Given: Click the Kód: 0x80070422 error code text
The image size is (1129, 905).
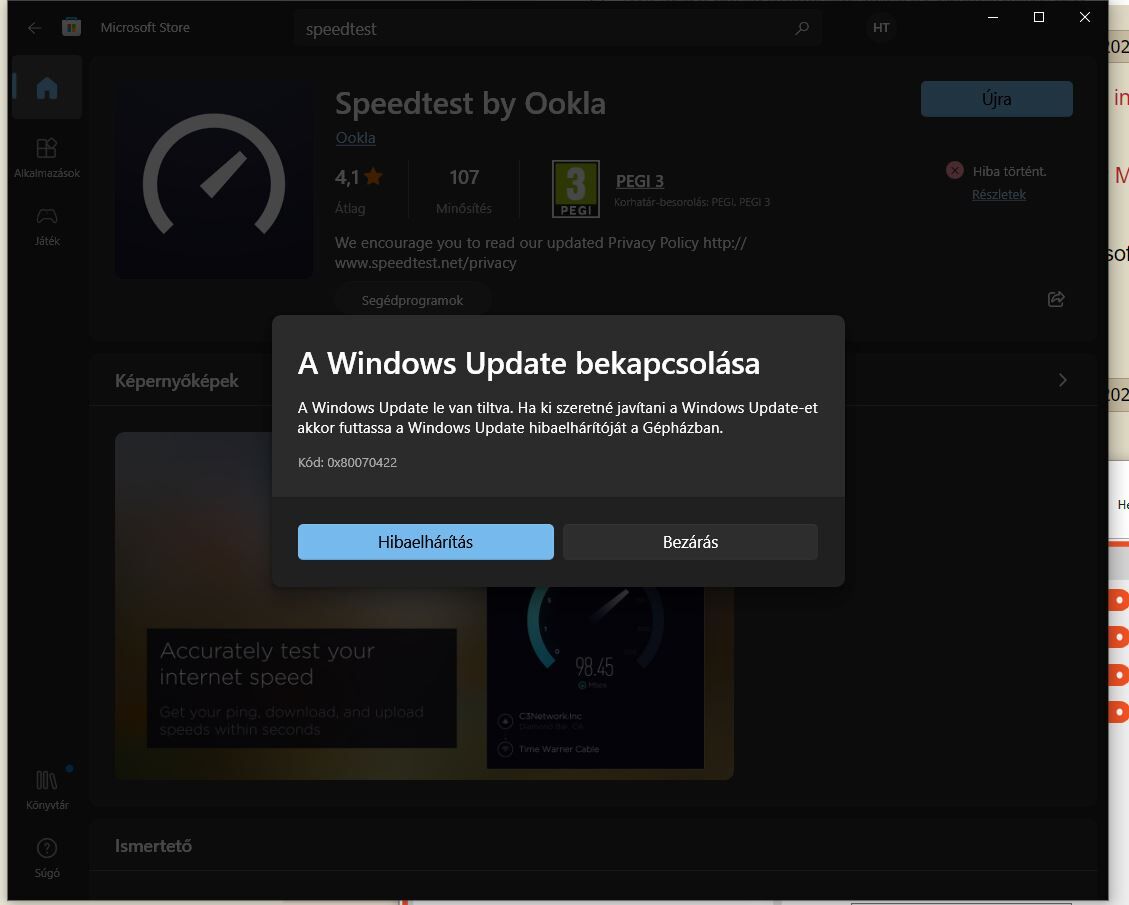Looking at the screenshot, I should click(x=347, y=462).
